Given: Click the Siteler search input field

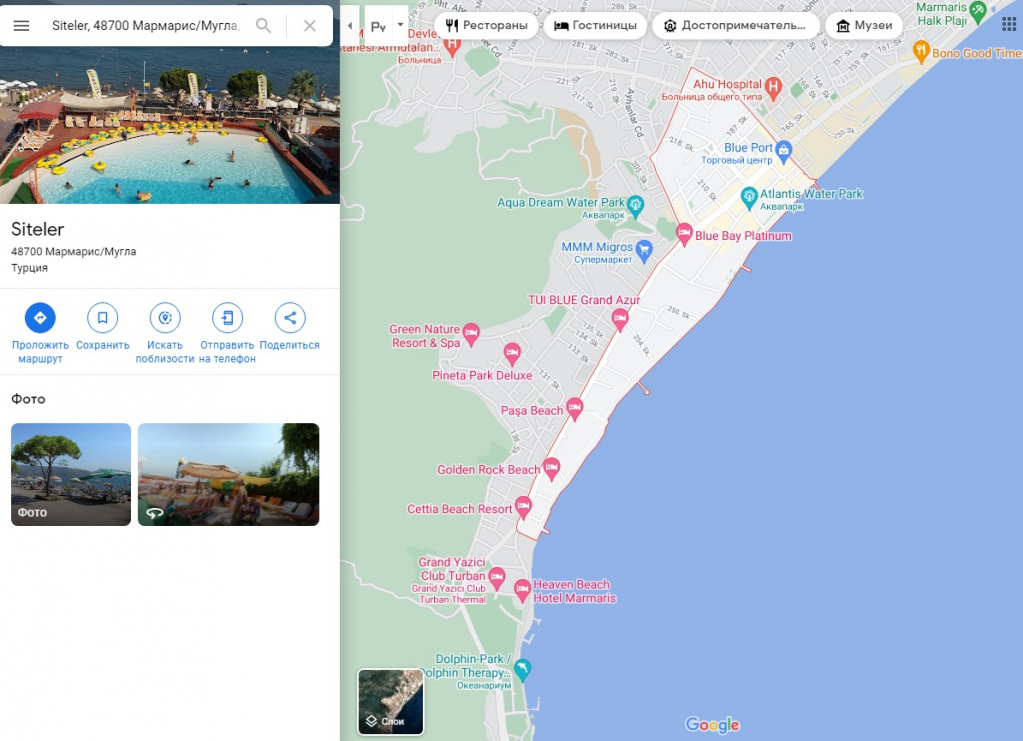Looking at the screenshot, I should click(x=145, y=25).
